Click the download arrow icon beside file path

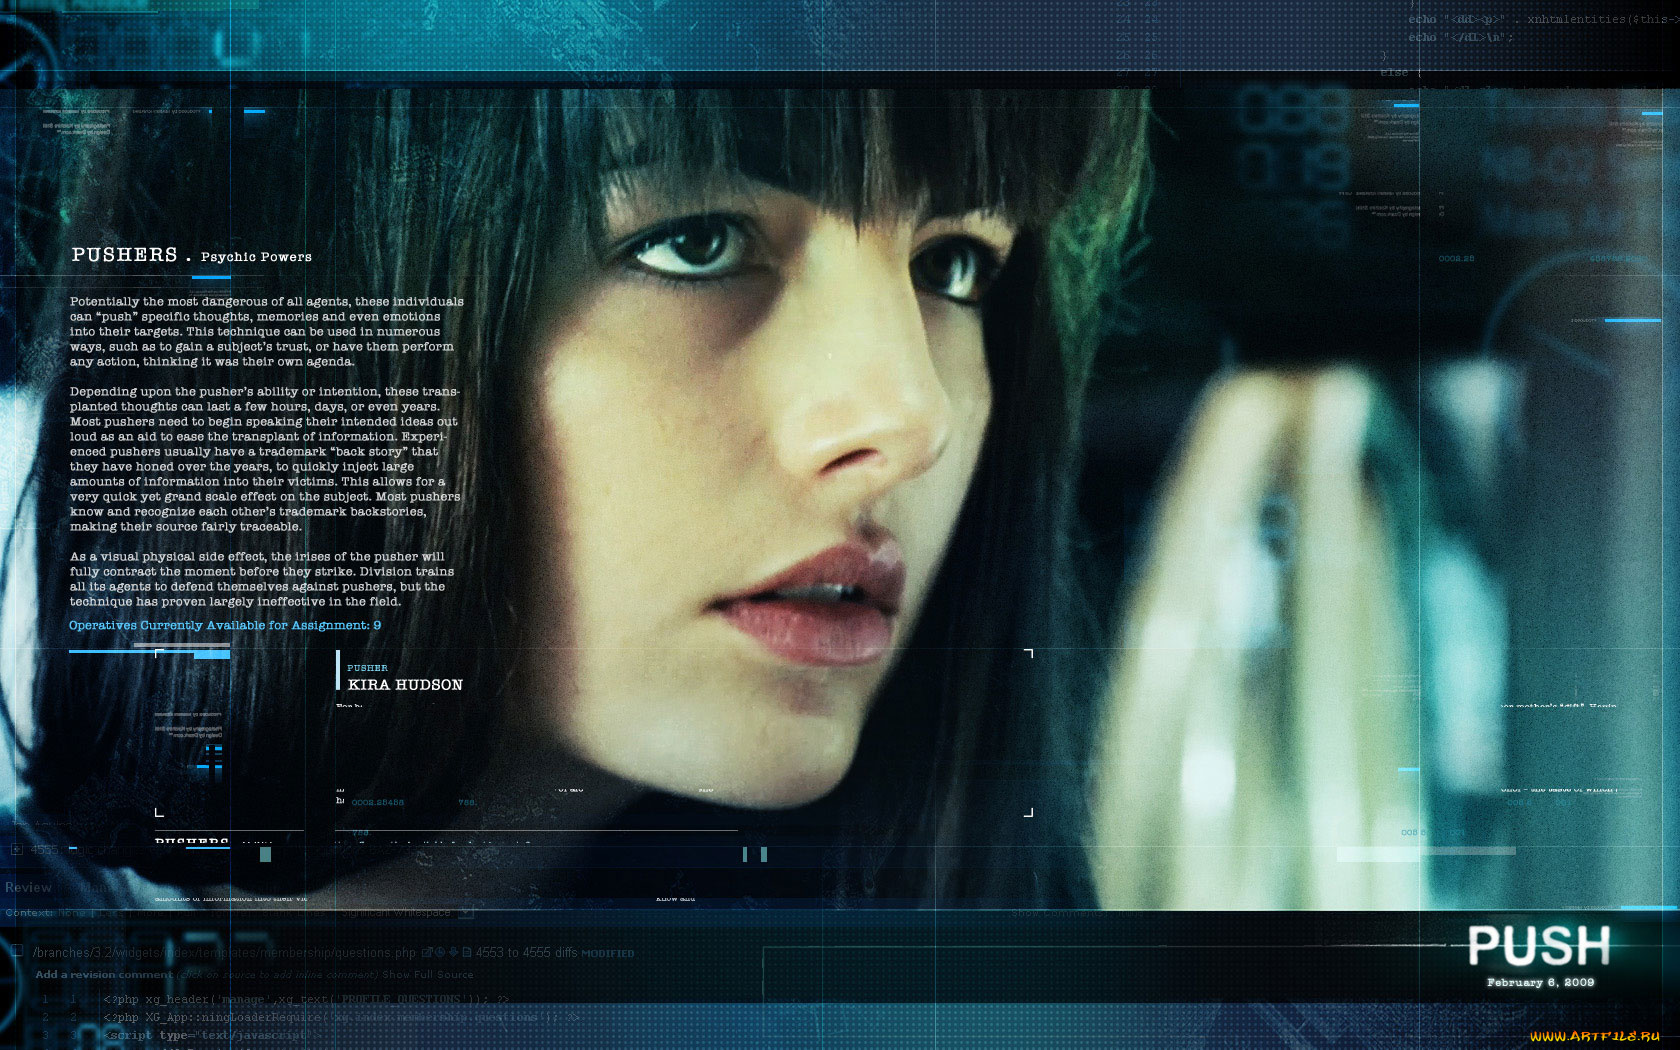point(453,953)
